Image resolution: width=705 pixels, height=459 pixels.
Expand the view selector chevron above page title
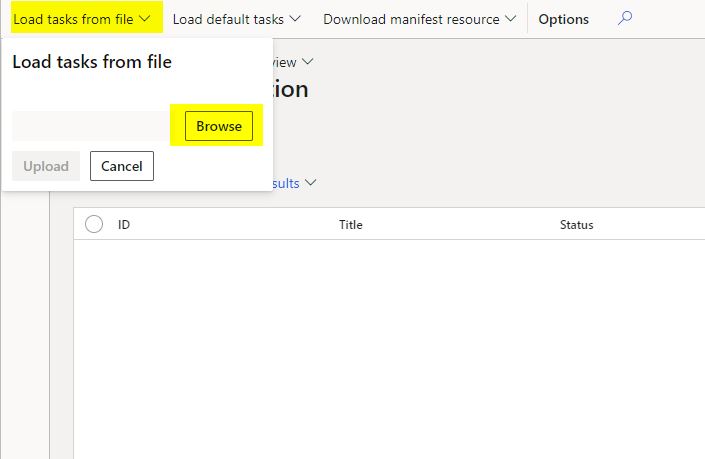point(307,62)
